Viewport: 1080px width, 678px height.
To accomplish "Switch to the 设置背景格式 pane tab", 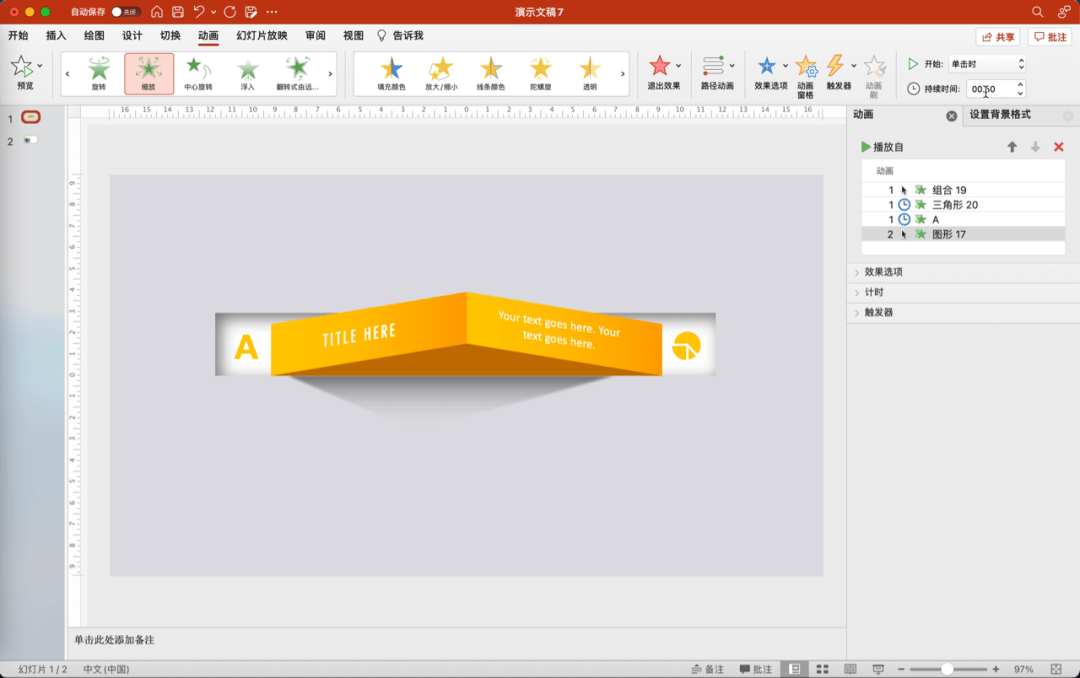I will click(x=1000, y=115).
